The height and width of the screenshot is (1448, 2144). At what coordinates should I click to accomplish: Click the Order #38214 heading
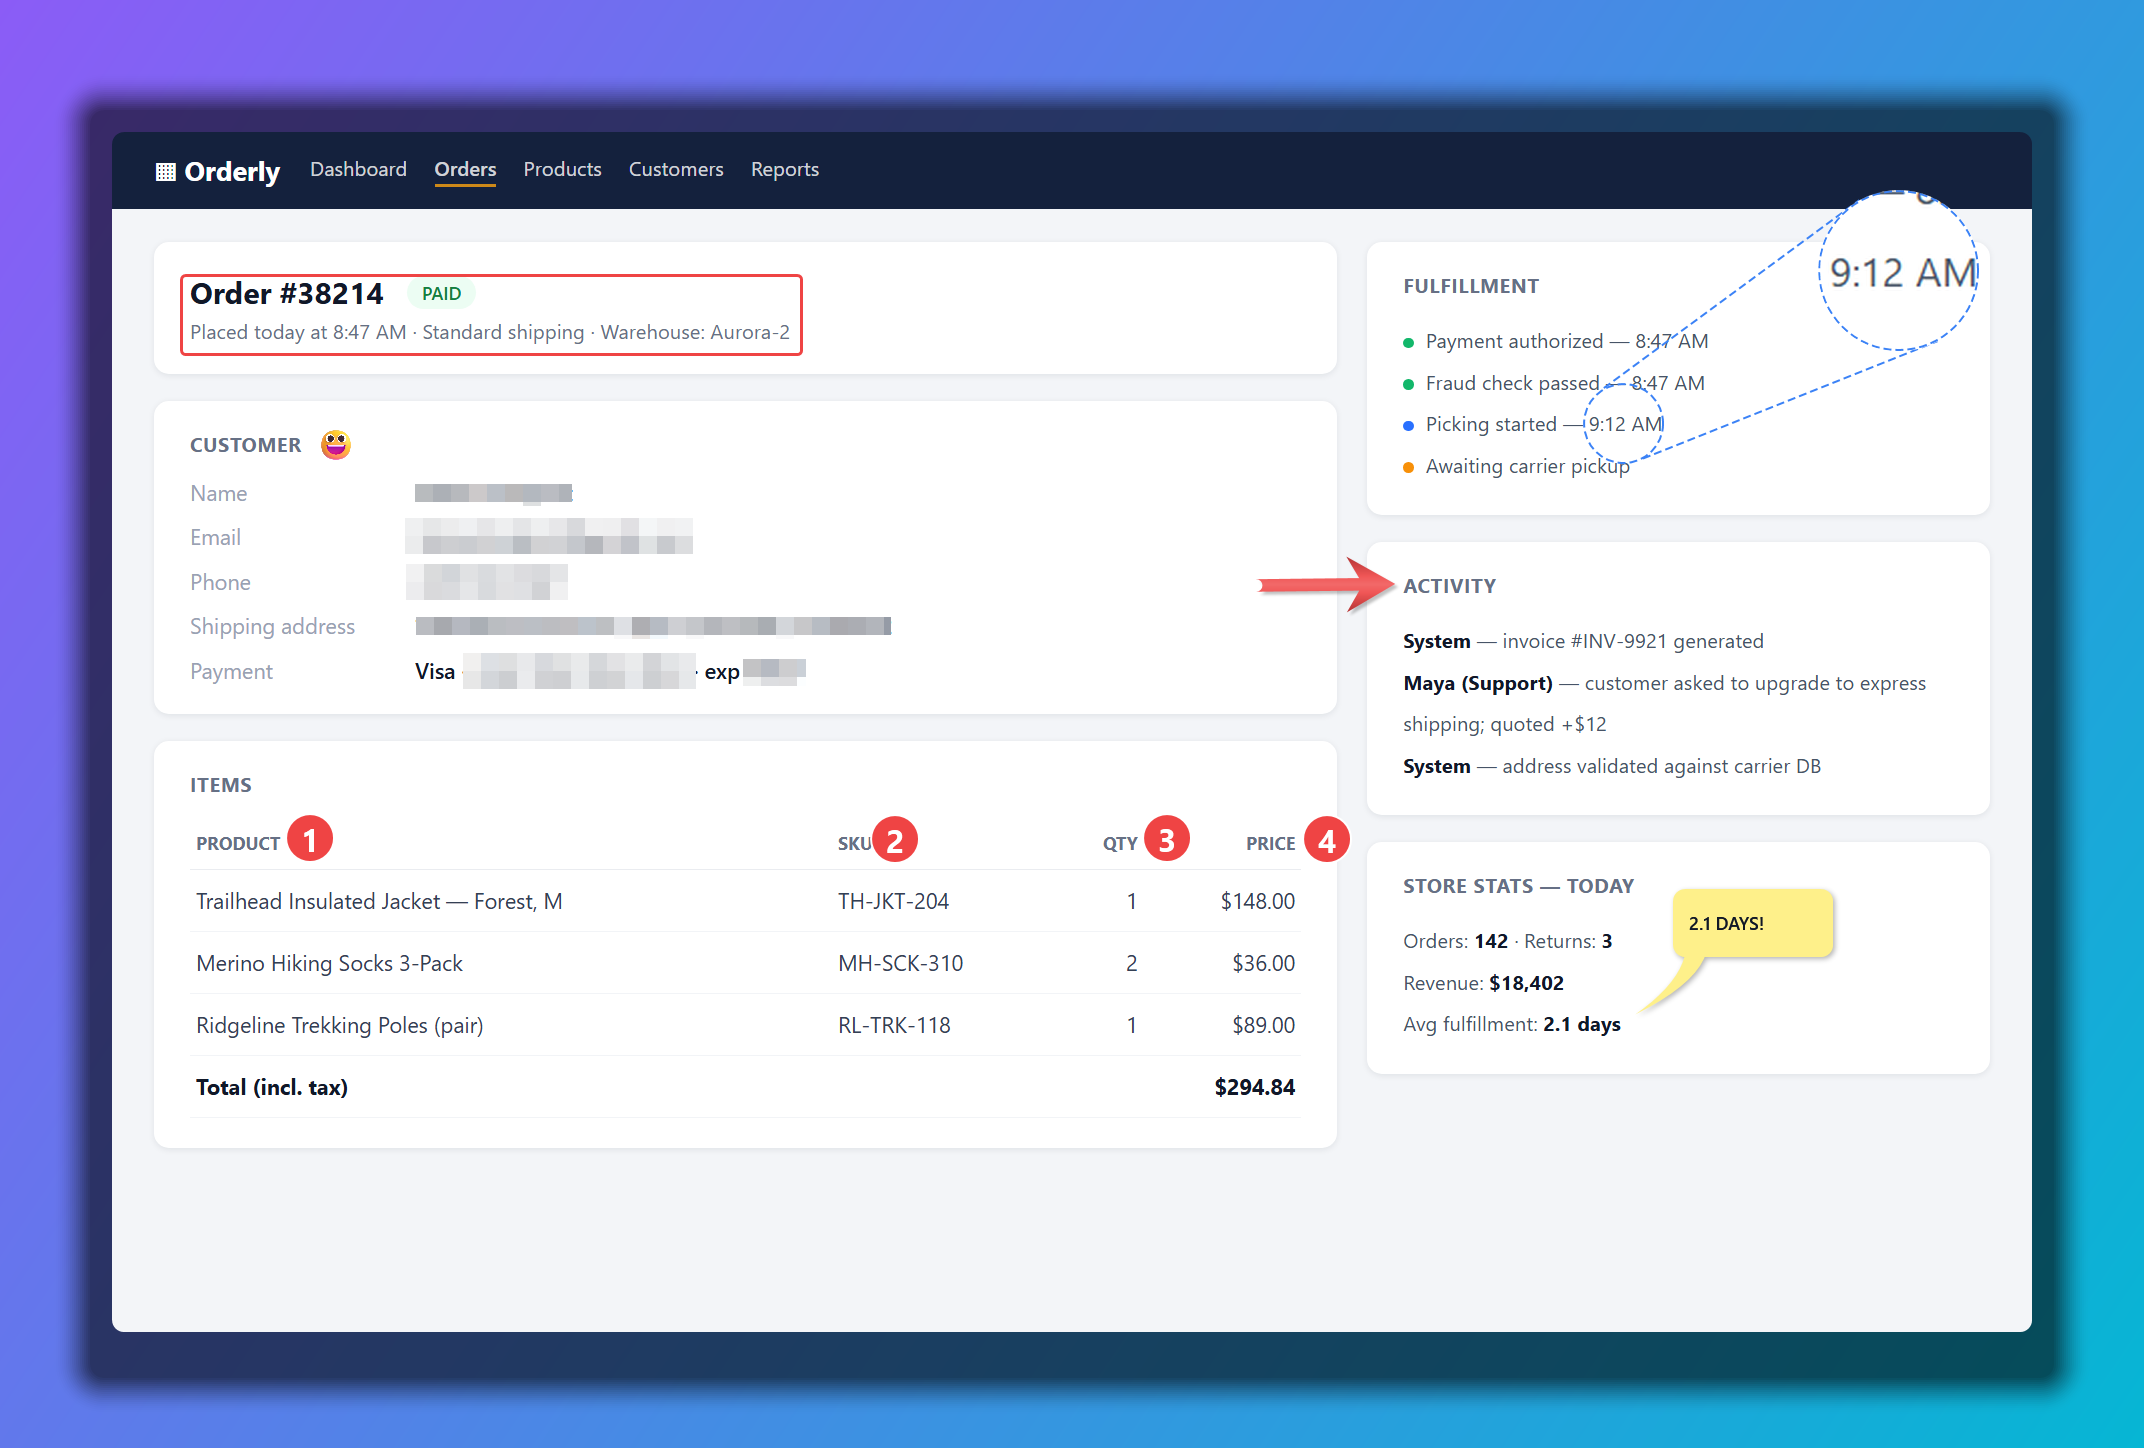pyautogui.click(x=287, y=293)
